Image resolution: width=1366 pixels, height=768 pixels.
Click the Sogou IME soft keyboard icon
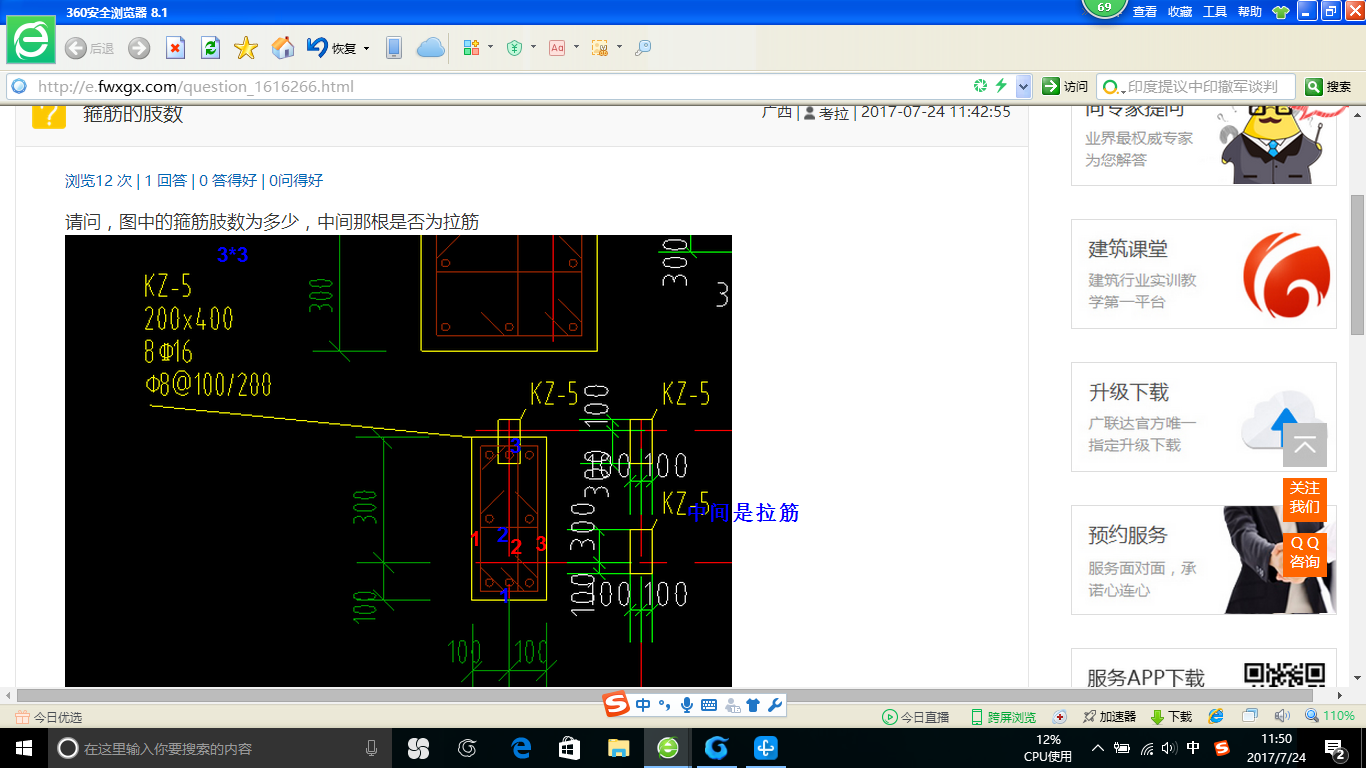tap(709, 705)
